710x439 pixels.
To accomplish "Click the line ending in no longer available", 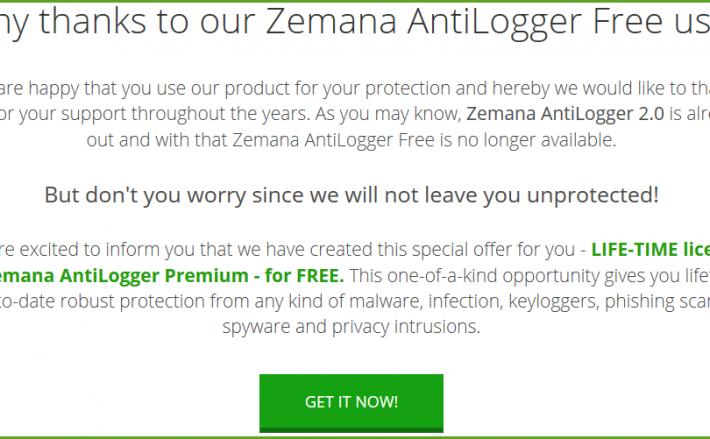I will click(x=351, y=140).
